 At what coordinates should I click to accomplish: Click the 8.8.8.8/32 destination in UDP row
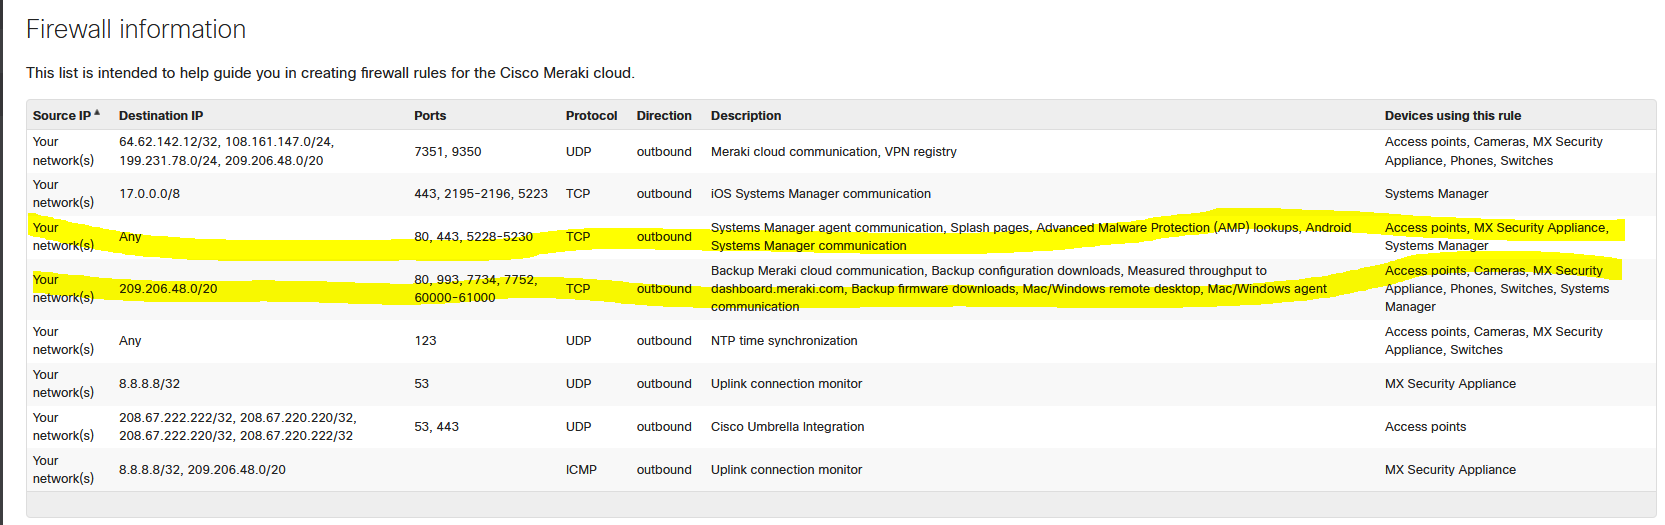150,384
